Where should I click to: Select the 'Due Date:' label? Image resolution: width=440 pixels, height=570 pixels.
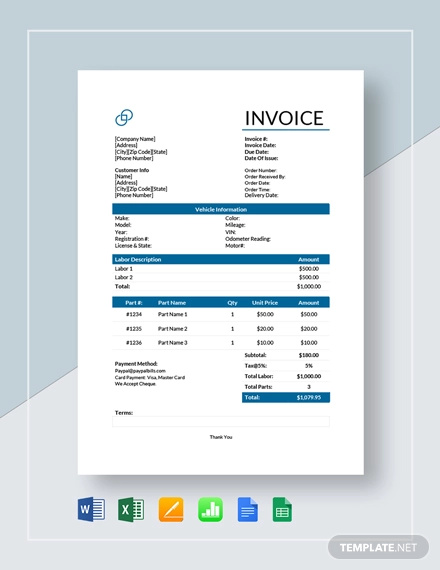[257, 152]
